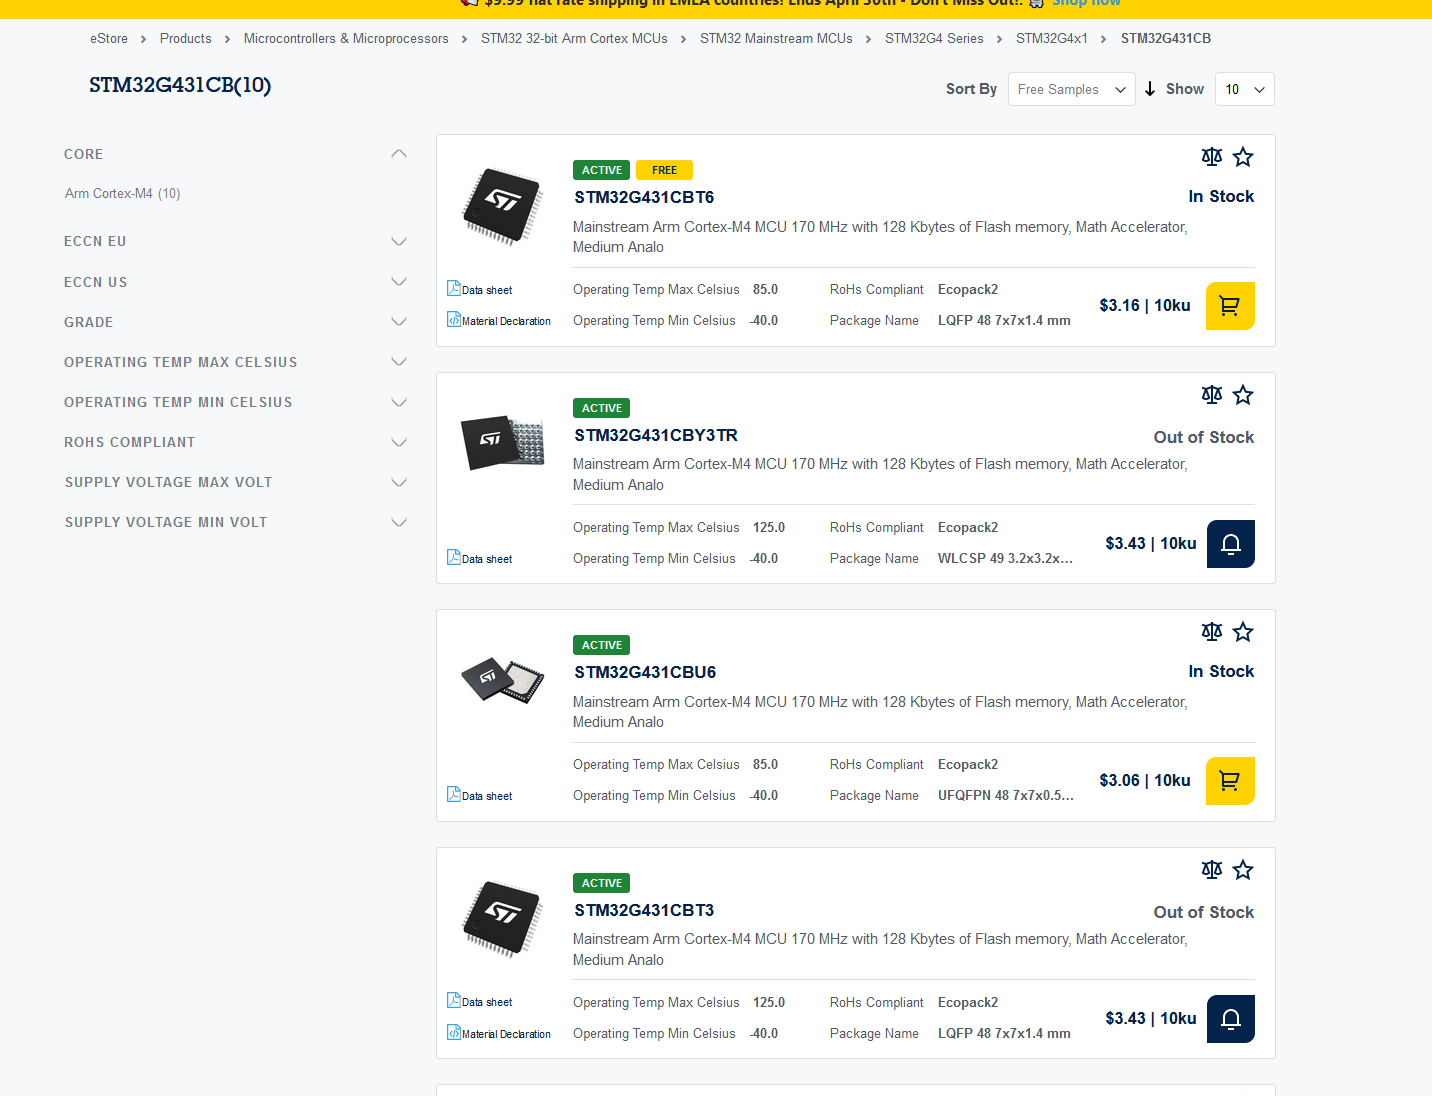Favorite the STM32G431CBY3TR product
The width and height of the screenshot is (1432, 1096).
(1243, 395)
